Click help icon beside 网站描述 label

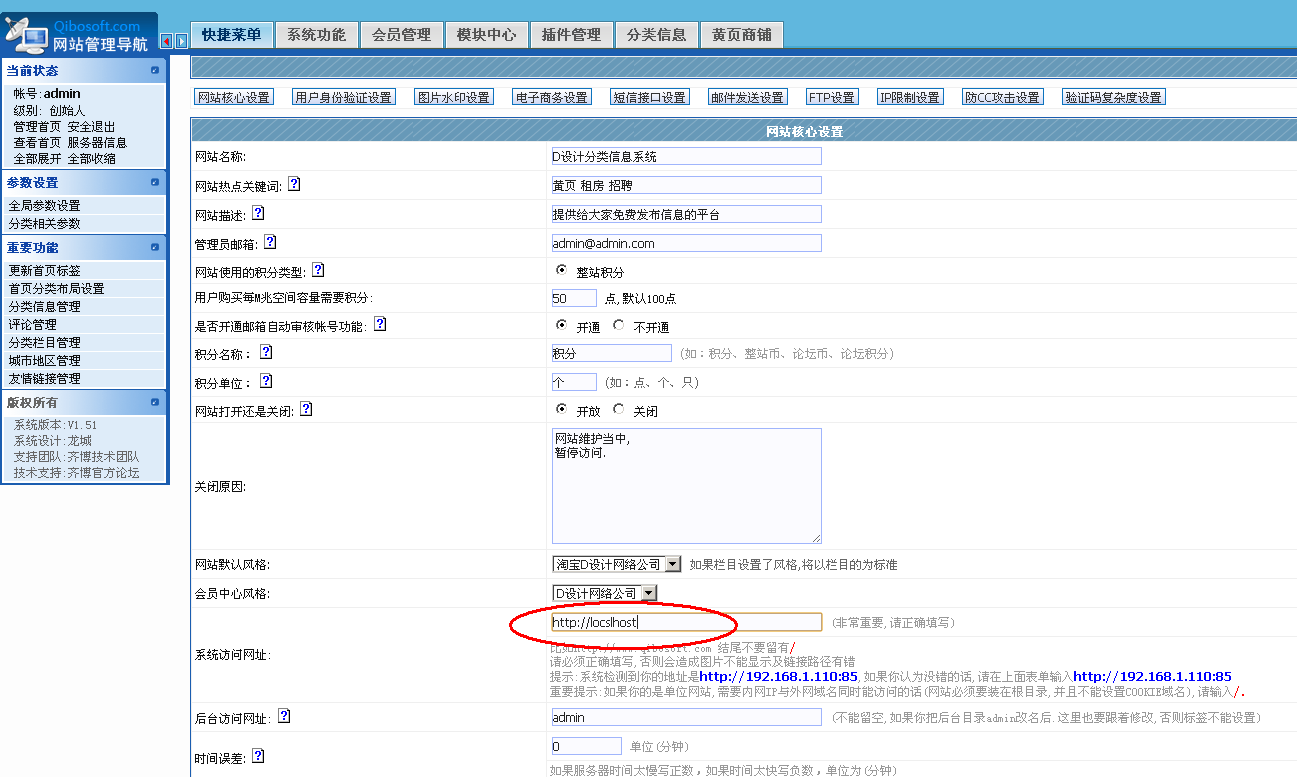click(x=258, y=213)
